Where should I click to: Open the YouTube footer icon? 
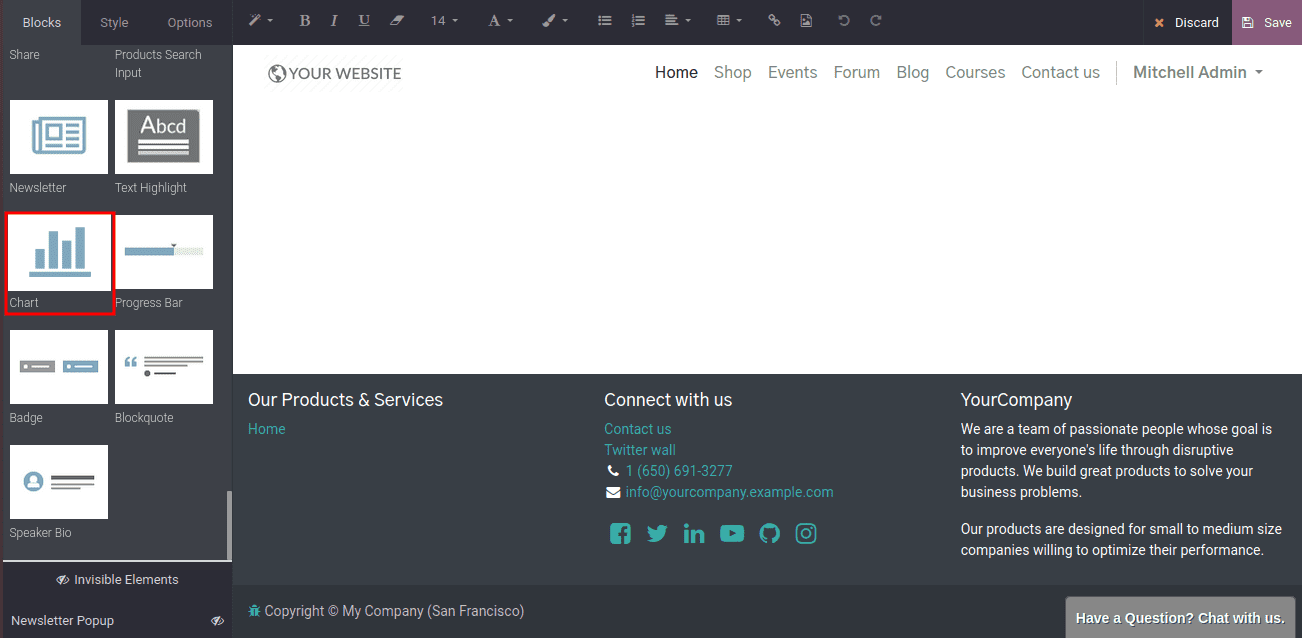pos(732,533)
